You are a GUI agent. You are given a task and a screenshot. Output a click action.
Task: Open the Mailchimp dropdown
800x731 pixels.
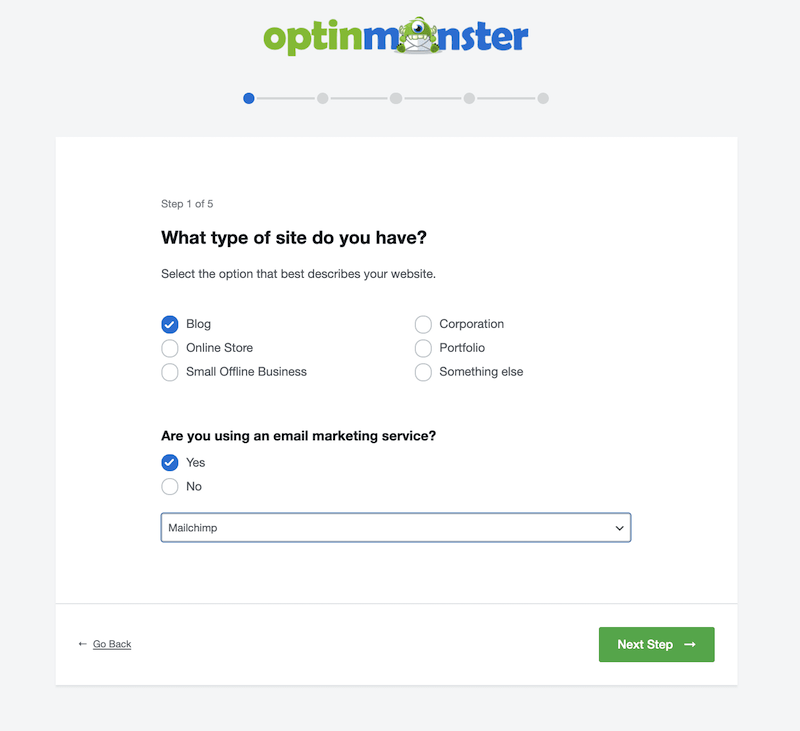(x=396, y=527)
